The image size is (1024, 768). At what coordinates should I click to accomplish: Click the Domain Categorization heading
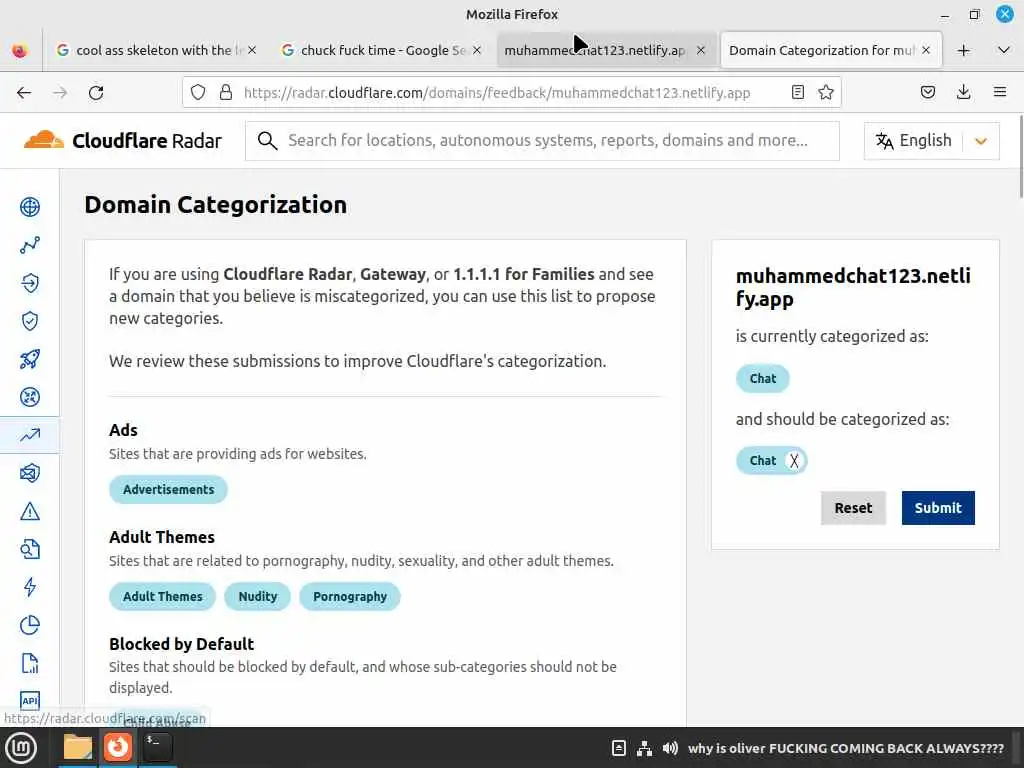(x=216, y=205)
